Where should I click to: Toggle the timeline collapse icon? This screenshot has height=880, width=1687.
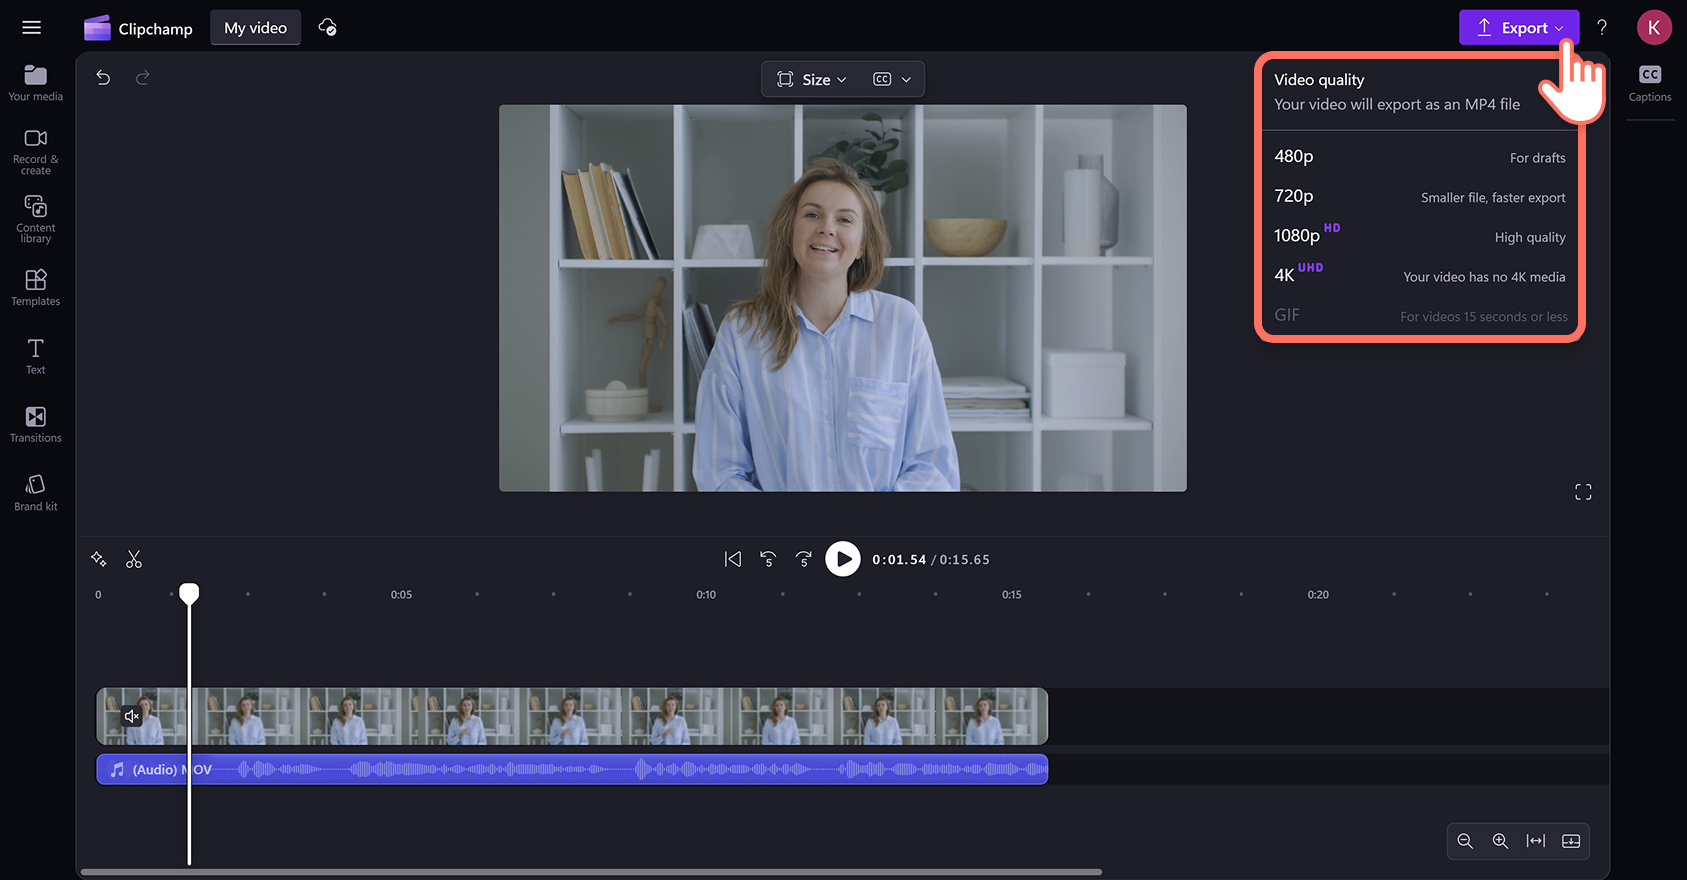click(x=1571, y=841)
